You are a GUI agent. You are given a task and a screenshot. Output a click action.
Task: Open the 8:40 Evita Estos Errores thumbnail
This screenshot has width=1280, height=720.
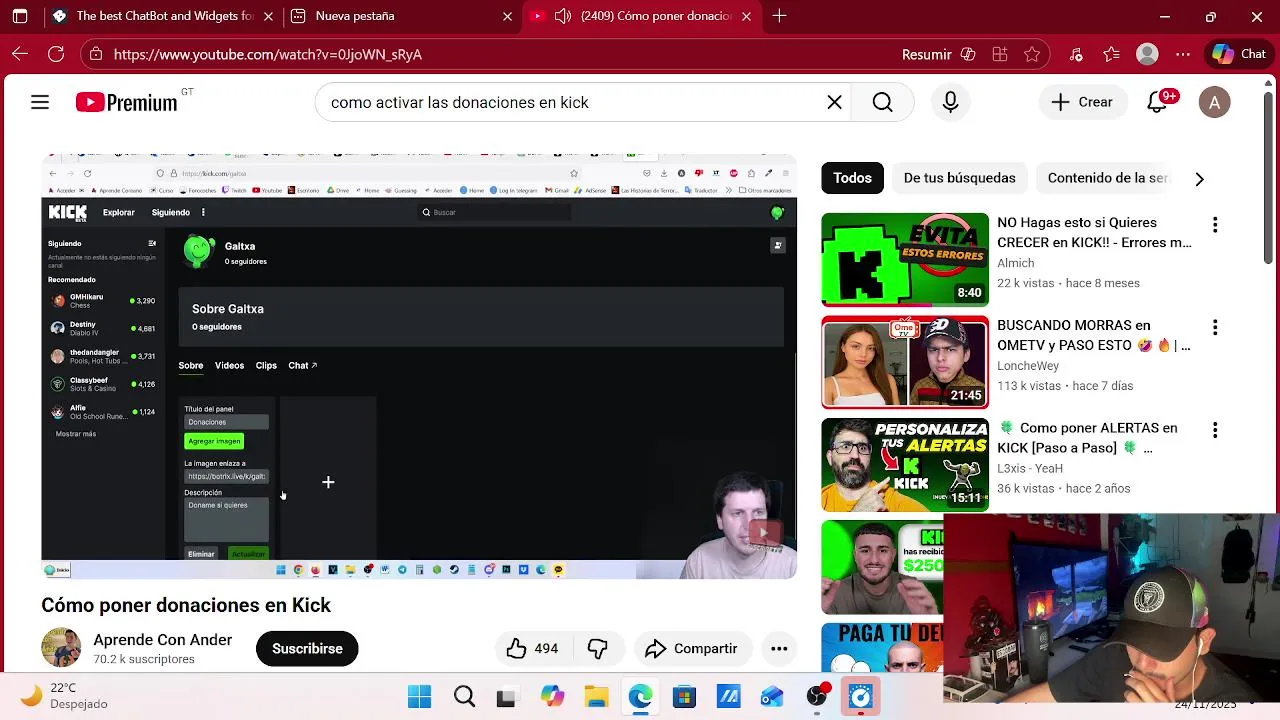[905, 260]
